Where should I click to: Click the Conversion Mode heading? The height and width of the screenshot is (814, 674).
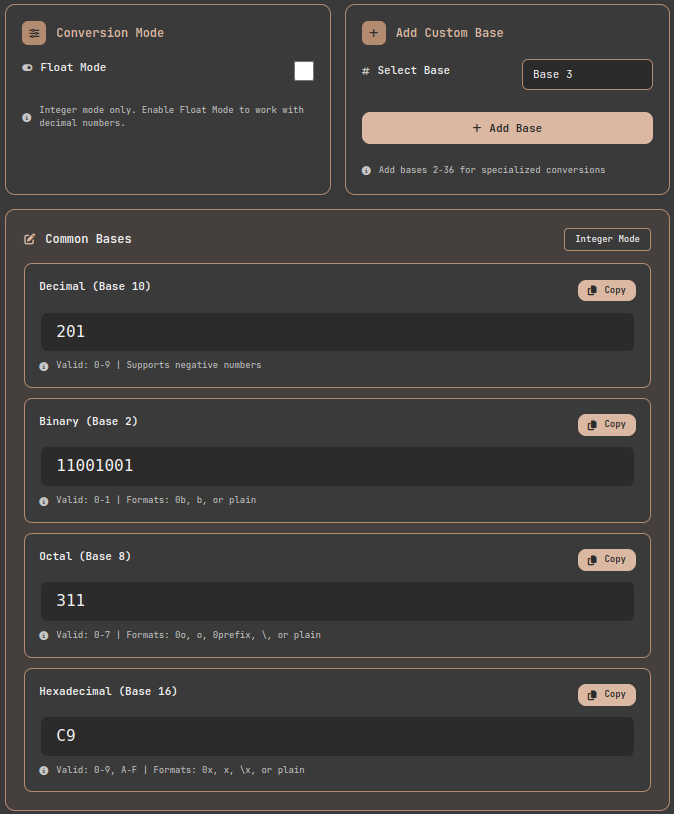(110, 33)
